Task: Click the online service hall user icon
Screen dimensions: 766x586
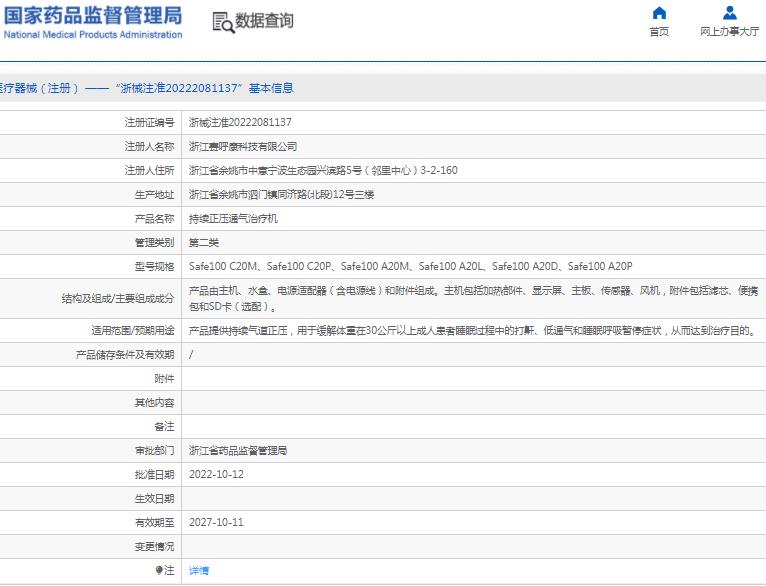Action: coord(729,13)
